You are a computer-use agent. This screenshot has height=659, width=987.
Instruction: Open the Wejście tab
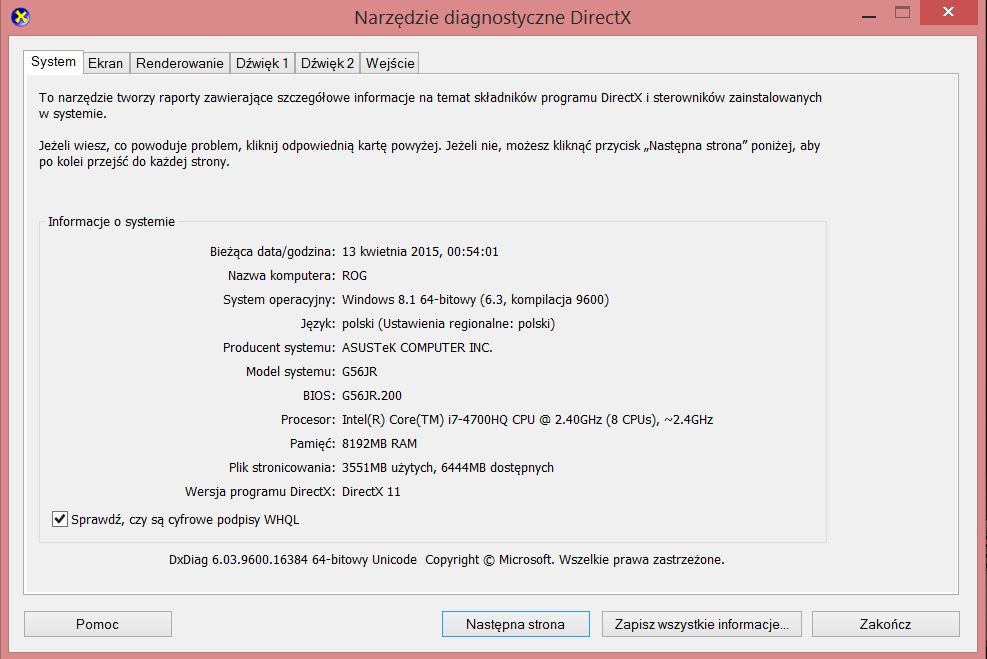coord(390,63)
